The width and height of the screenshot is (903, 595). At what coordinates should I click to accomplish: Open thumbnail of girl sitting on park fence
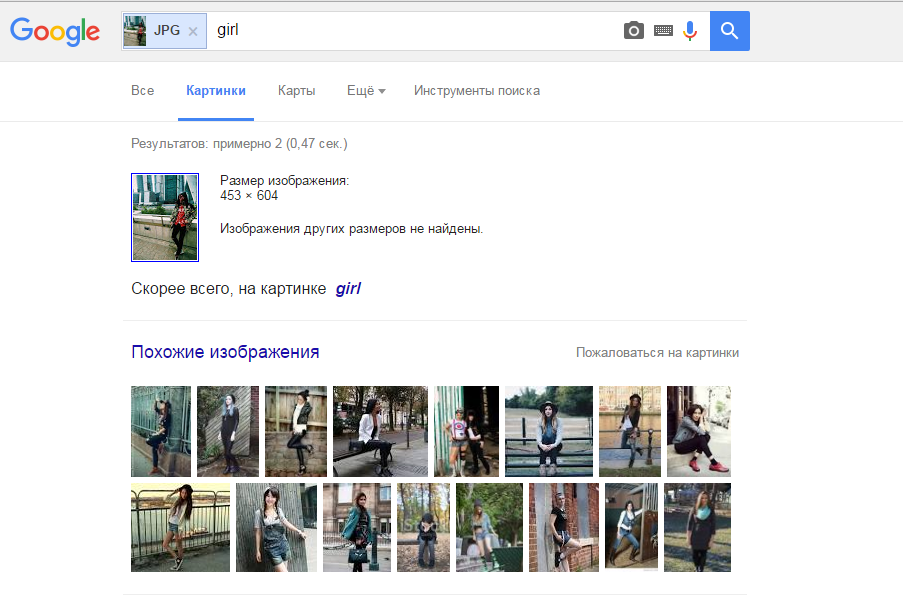click(549, 431)
